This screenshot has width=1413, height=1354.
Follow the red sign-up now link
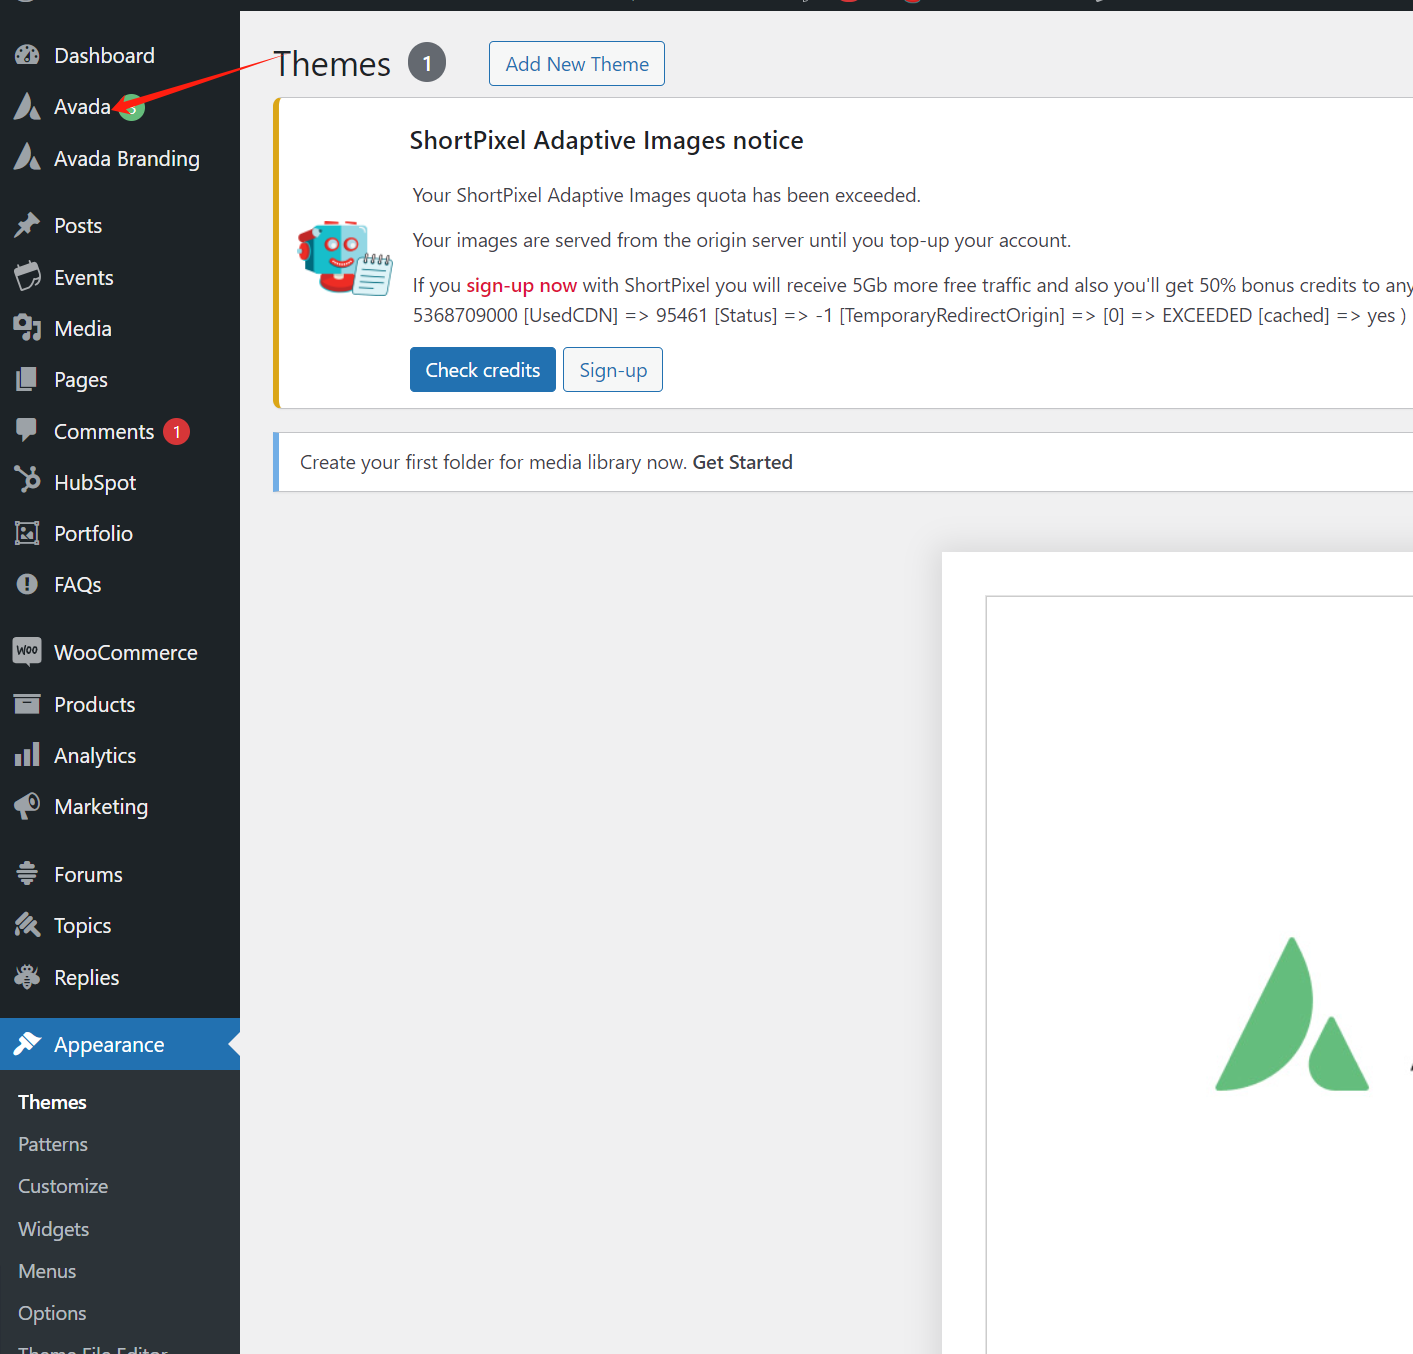pyautogui.click(x=521, y=285)
